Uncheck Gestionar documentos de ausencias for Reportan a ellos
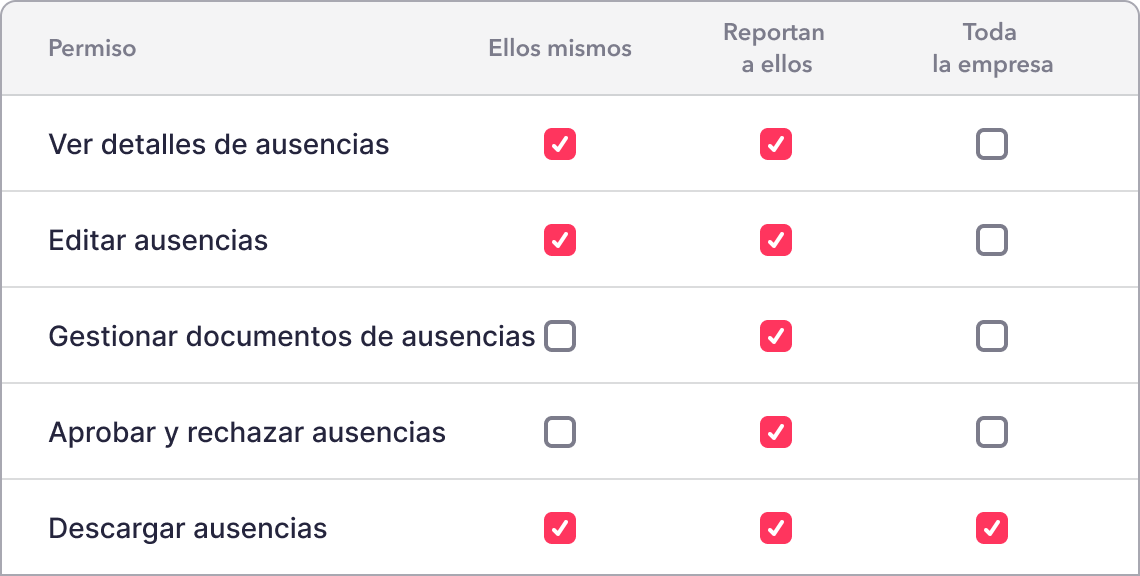 pyautogui.click(x=776, y=336)
